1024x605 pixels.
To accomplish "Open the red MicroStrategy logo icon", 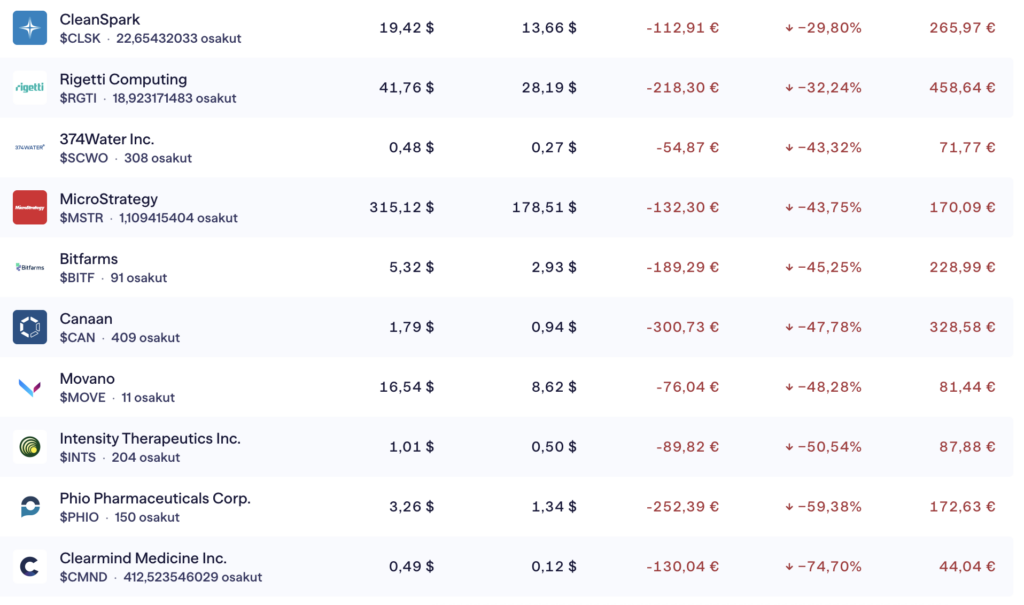I will pyautogui.click(x=30, y=207).
